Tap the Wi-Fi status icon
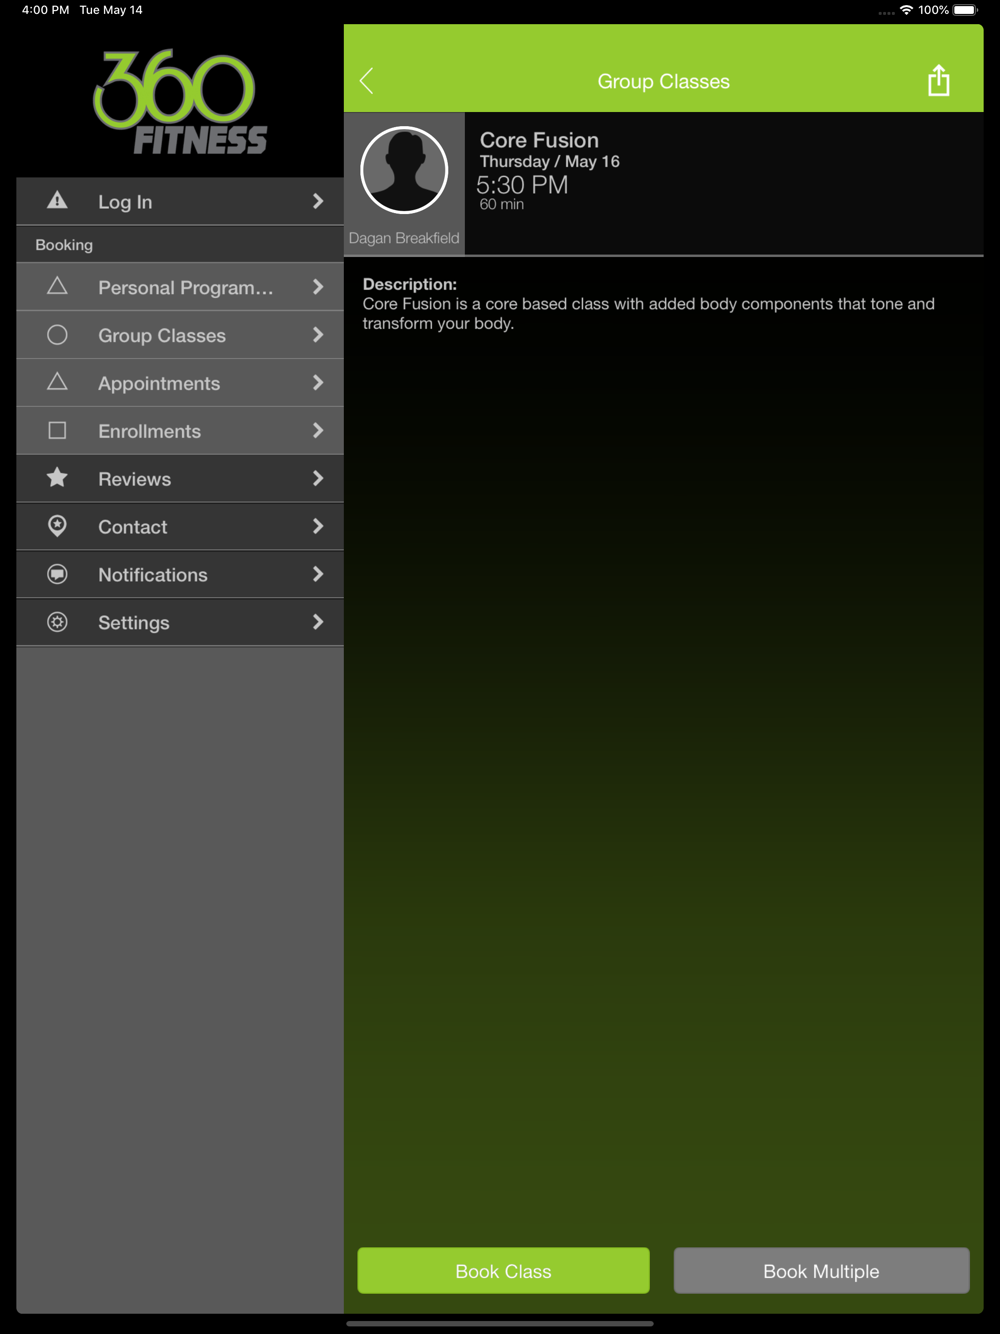The height and width of the screenshot is (1334, 1000). click(x=906, y=10)
